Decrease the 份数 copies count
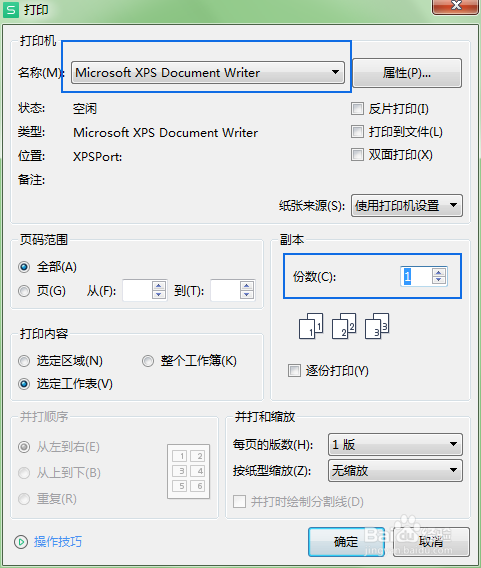Image resolution: width=481 pixels, height=568 pixels. [x=439, y=281]
